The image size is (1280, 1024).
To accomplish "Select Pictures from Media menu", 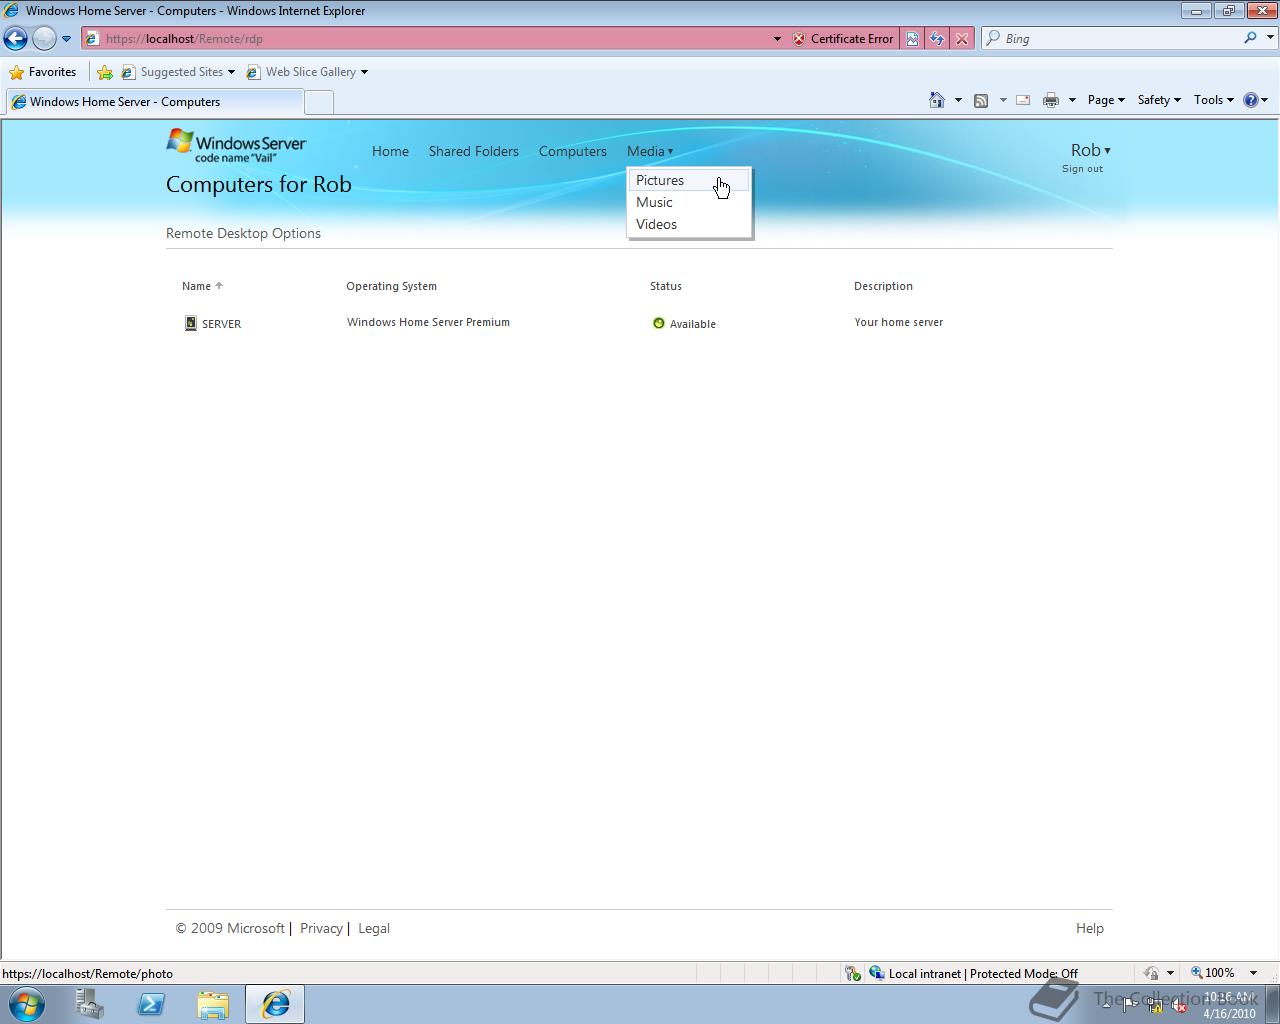I will point(689,180).
